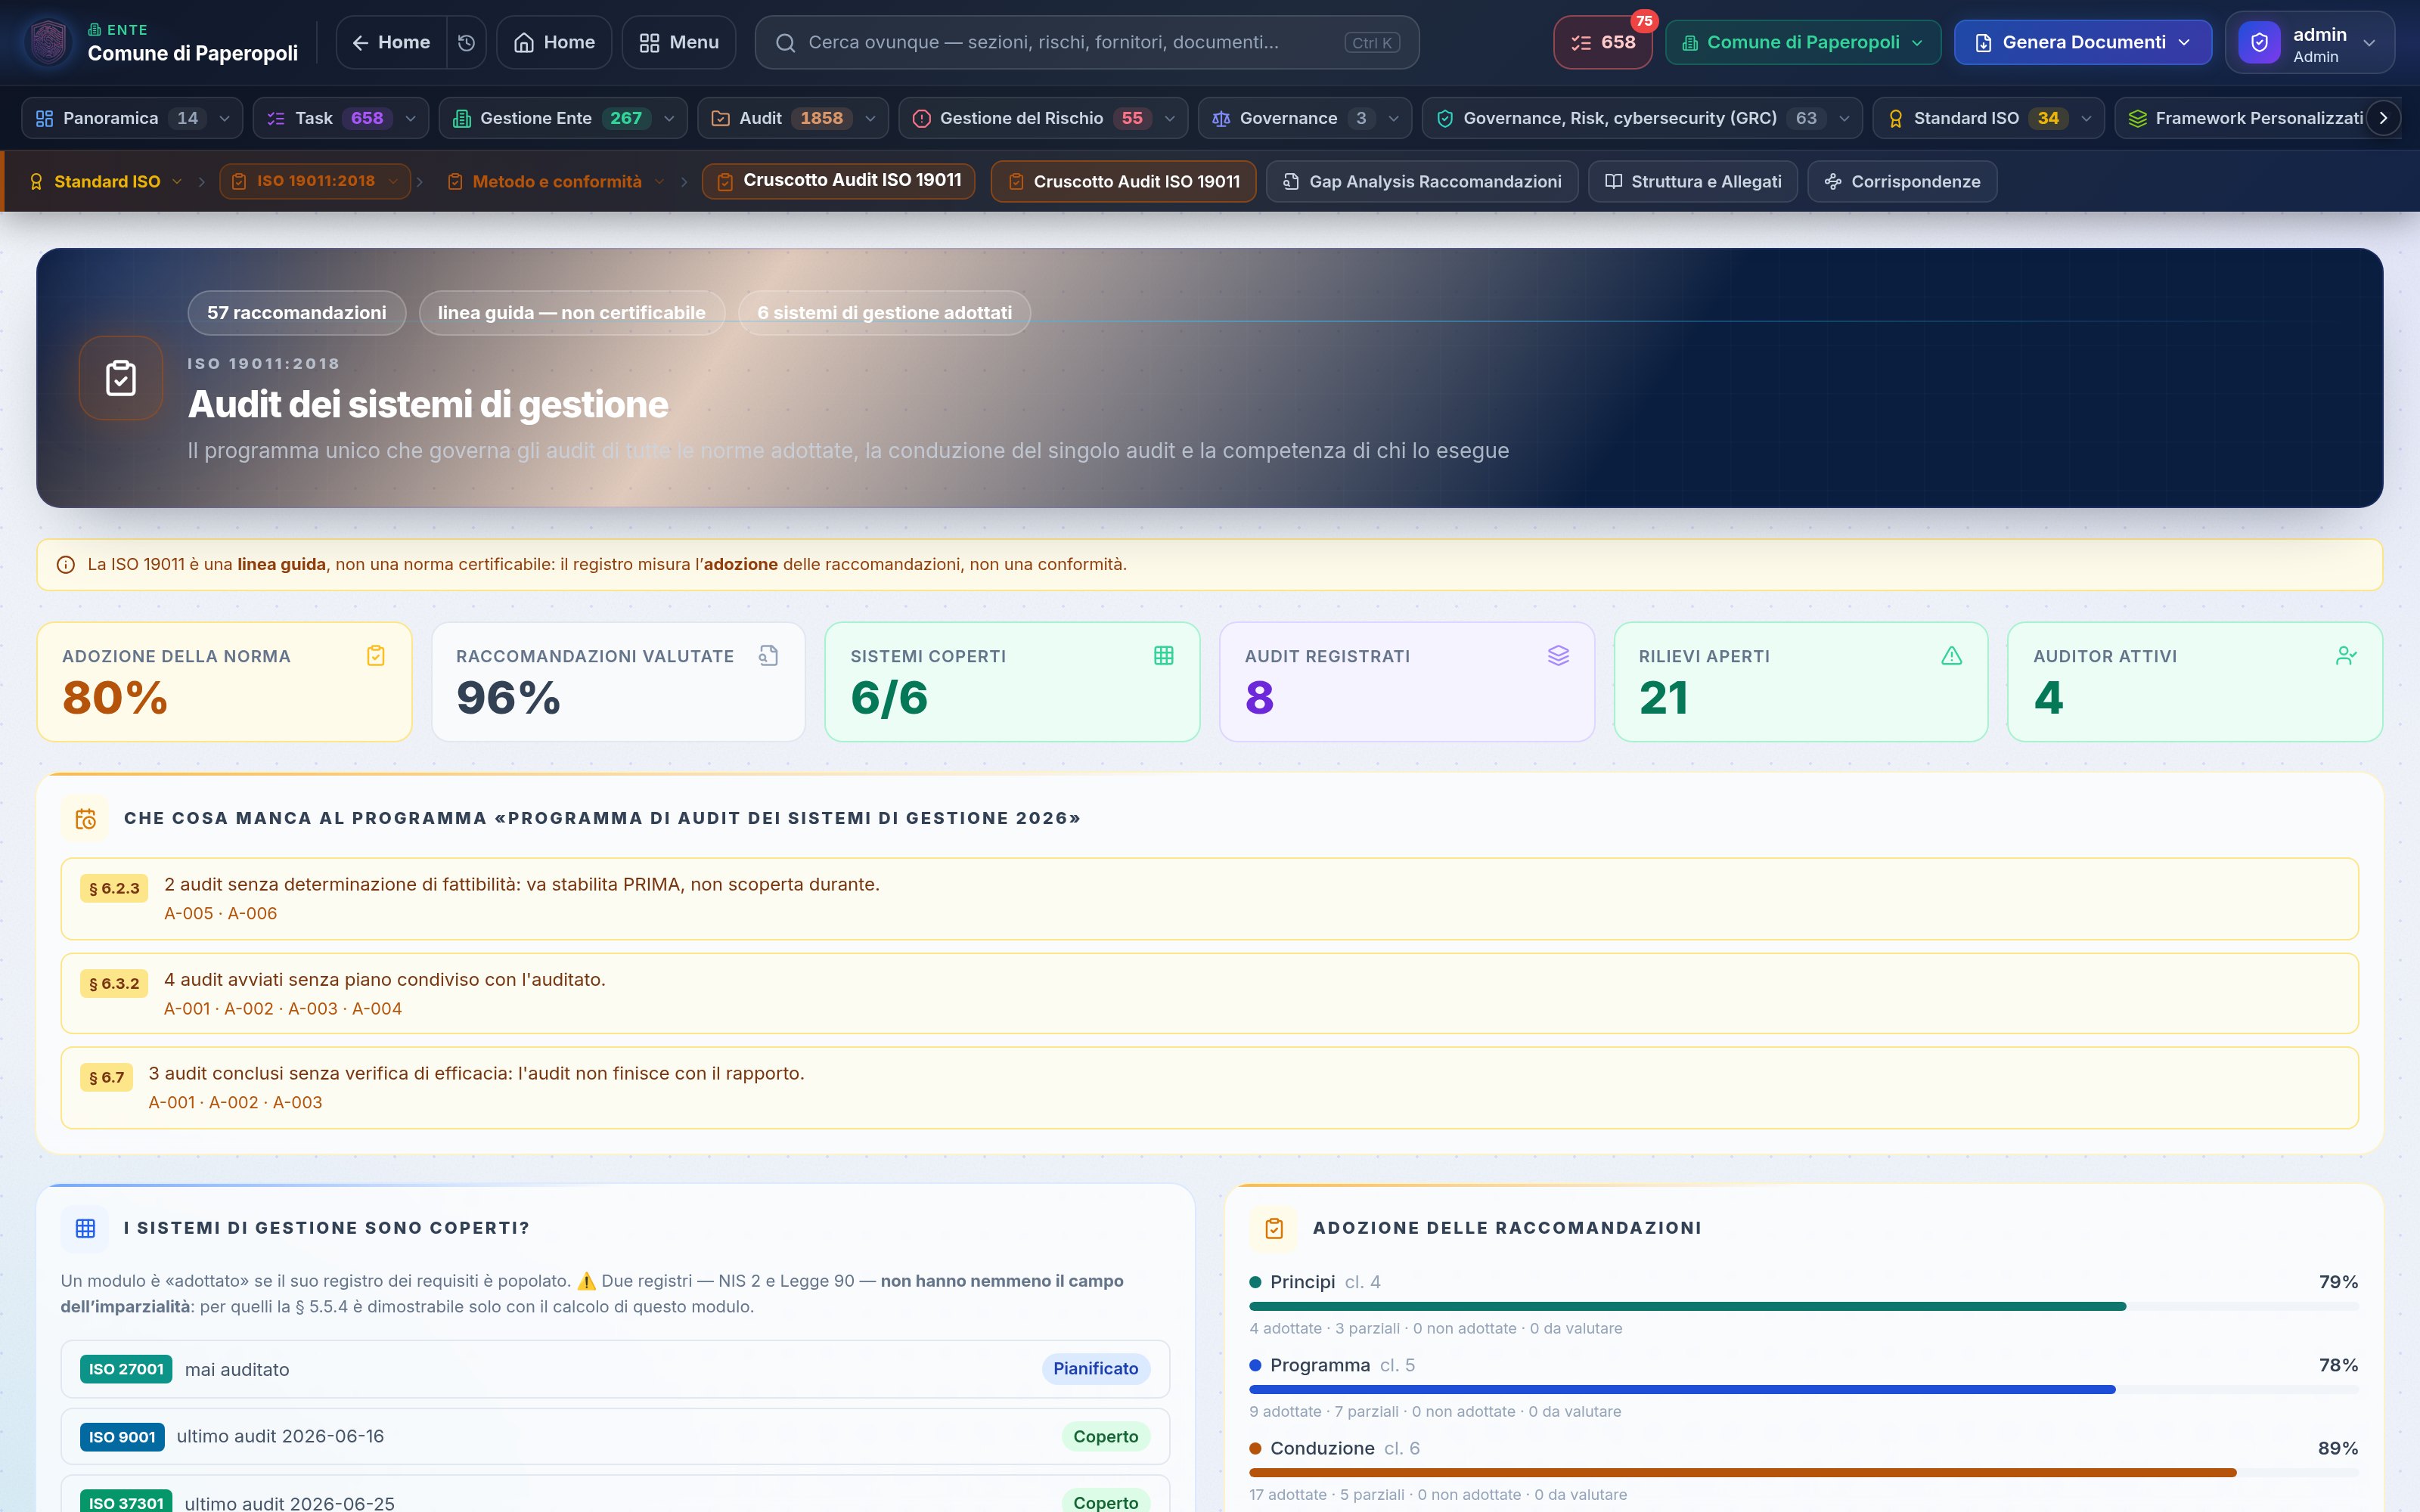The width and height of the screenshot is (2420, 1512).
Task: Click the Governance scales icon
Action: [x=1221, y=119]
